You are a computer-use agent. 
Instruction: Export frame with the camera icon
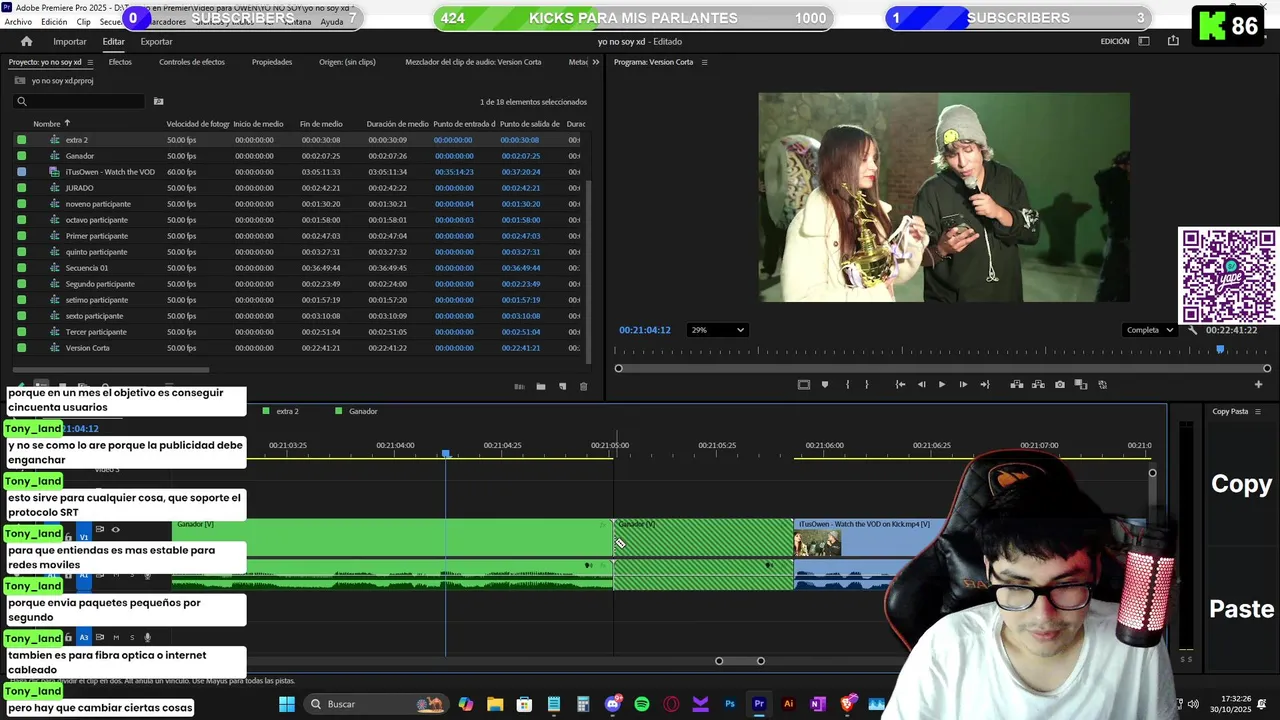pyautogui.click(x=1060, y=384)
